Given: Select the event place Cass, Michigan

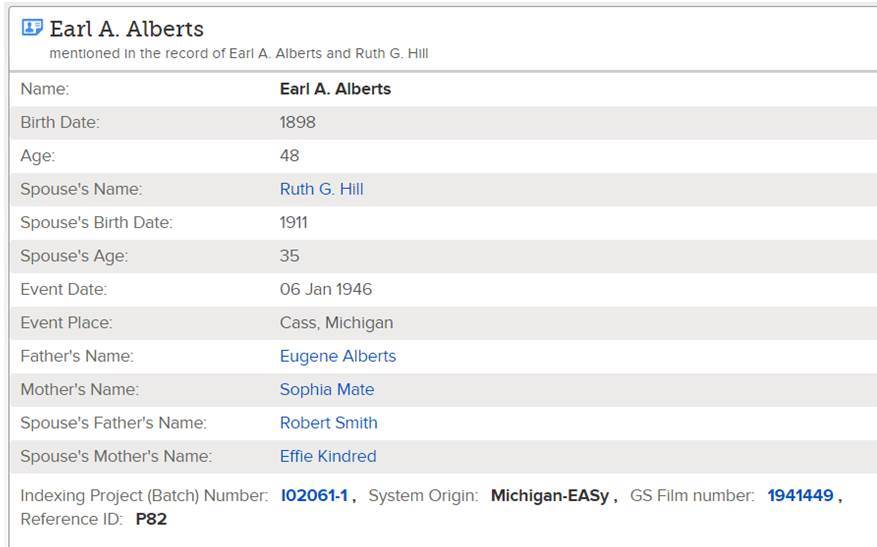Looking at the screenshot, I should 336,323.
